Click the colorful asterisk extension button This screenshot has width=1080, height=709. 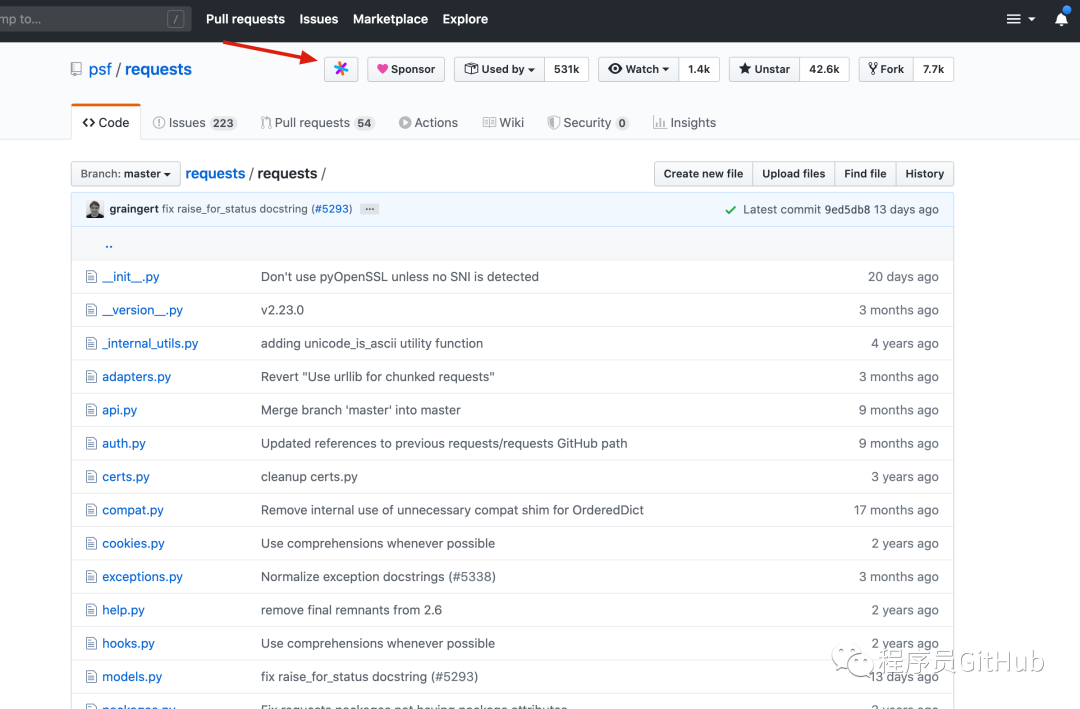pos(341,69)
